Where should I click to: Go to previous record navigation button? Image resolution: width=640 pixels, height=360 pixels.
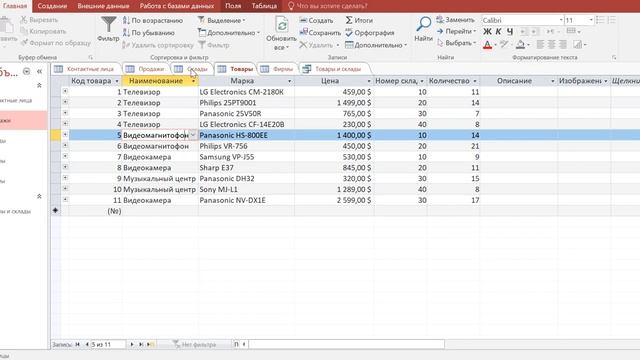[87, 344]
